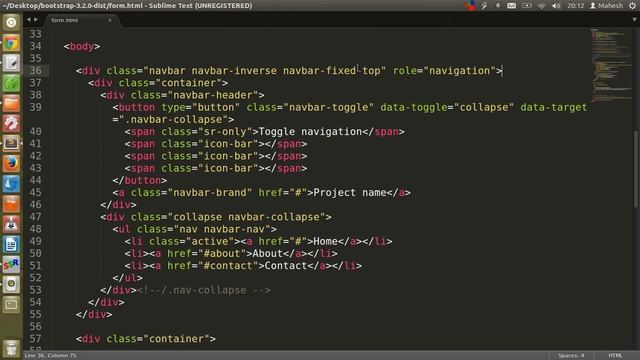This screenshot has height=360, width=640.
Task: Click "container" class on line 57
Action: pyautogui.click(x=176, y=339)
